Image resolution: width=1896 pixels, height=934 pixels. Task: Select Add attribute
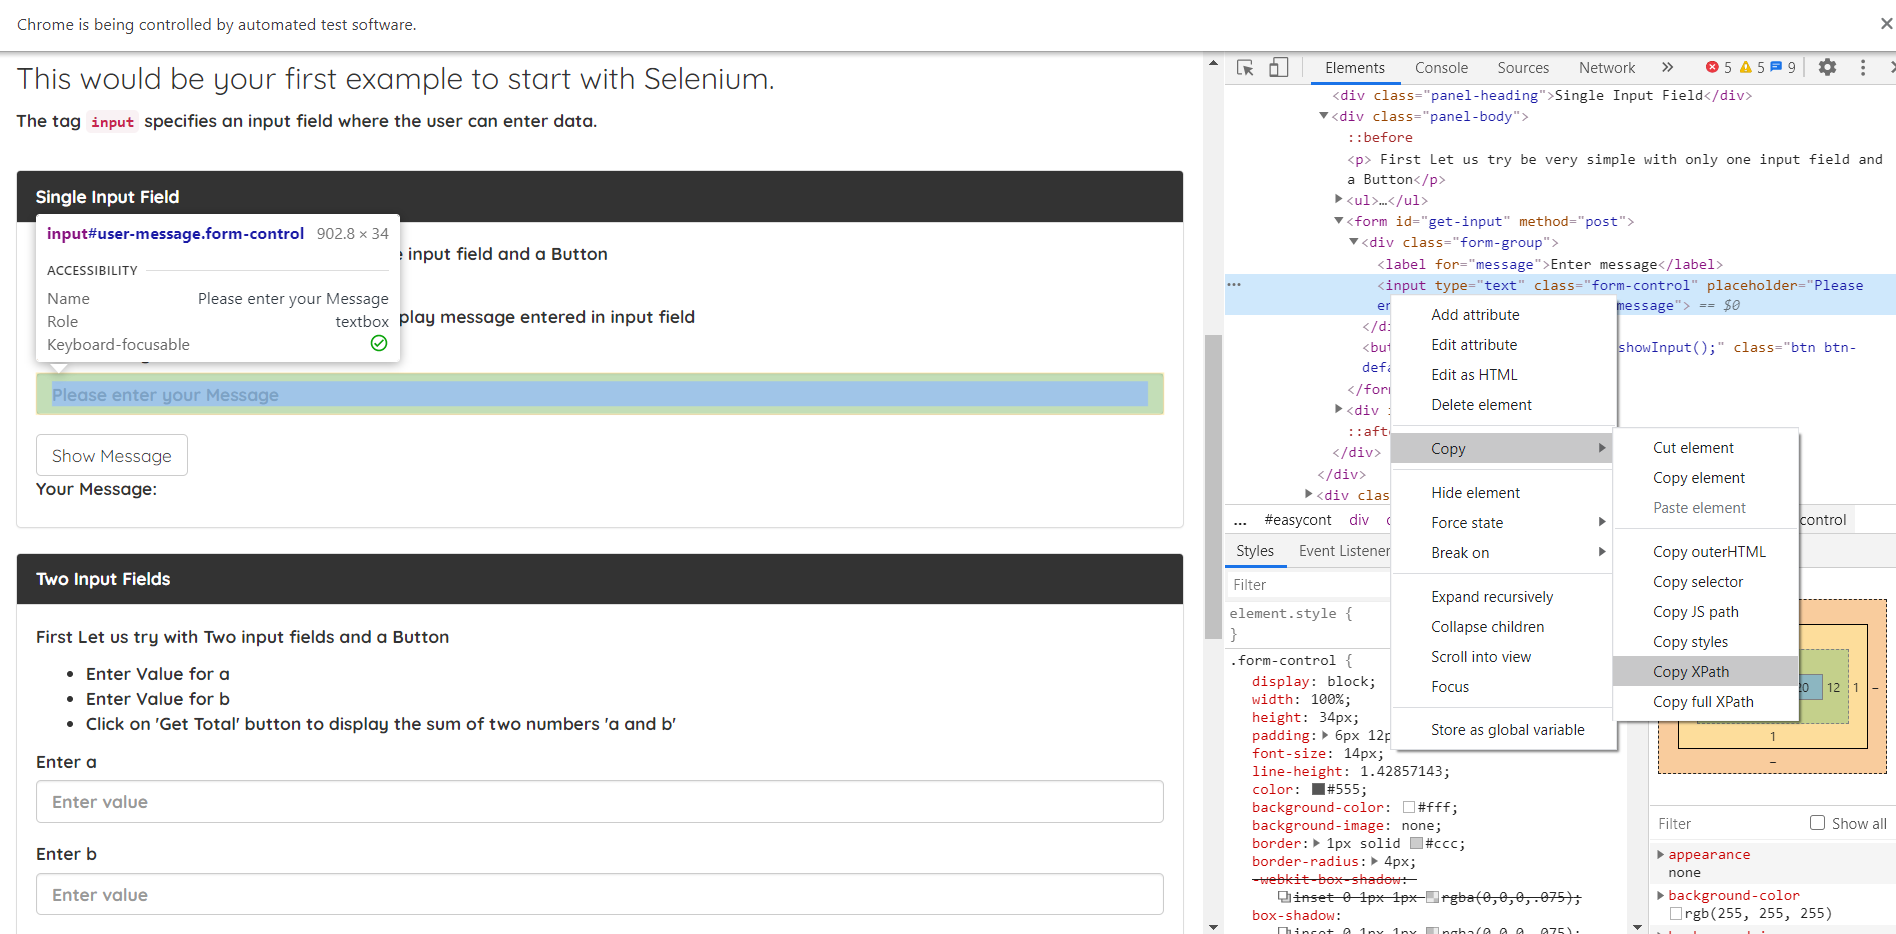click(x=1502, y=314)
